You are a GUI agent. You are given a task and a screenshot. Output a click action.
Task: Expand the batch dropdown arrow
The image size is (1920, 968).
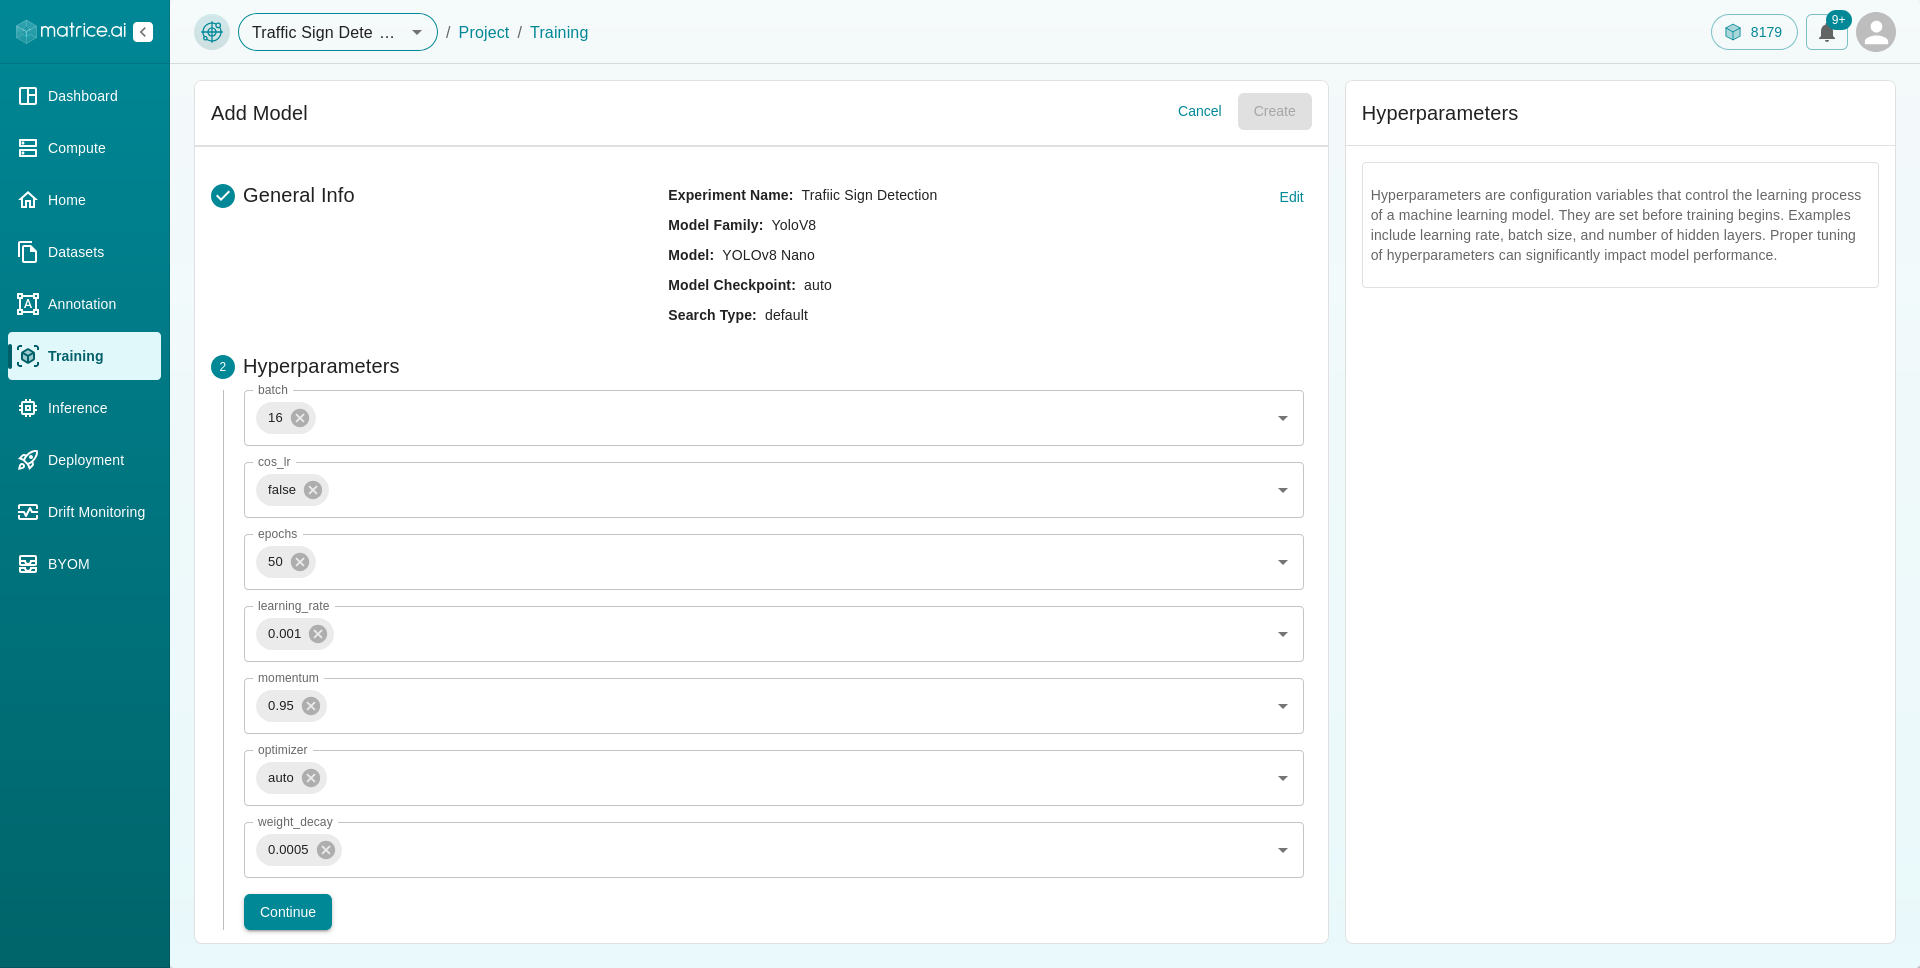pyautogui.click(x=1283, y=418)
